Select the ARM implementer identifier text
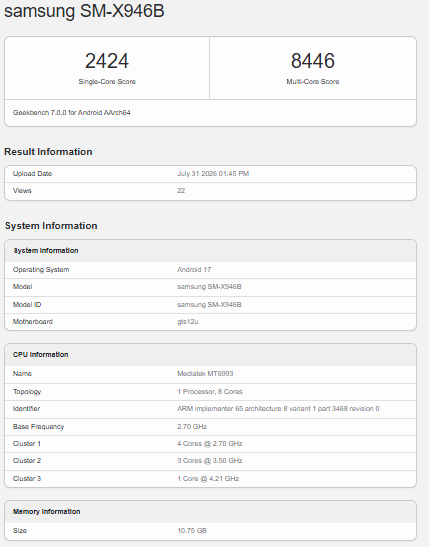 click(x=278, y=409)
